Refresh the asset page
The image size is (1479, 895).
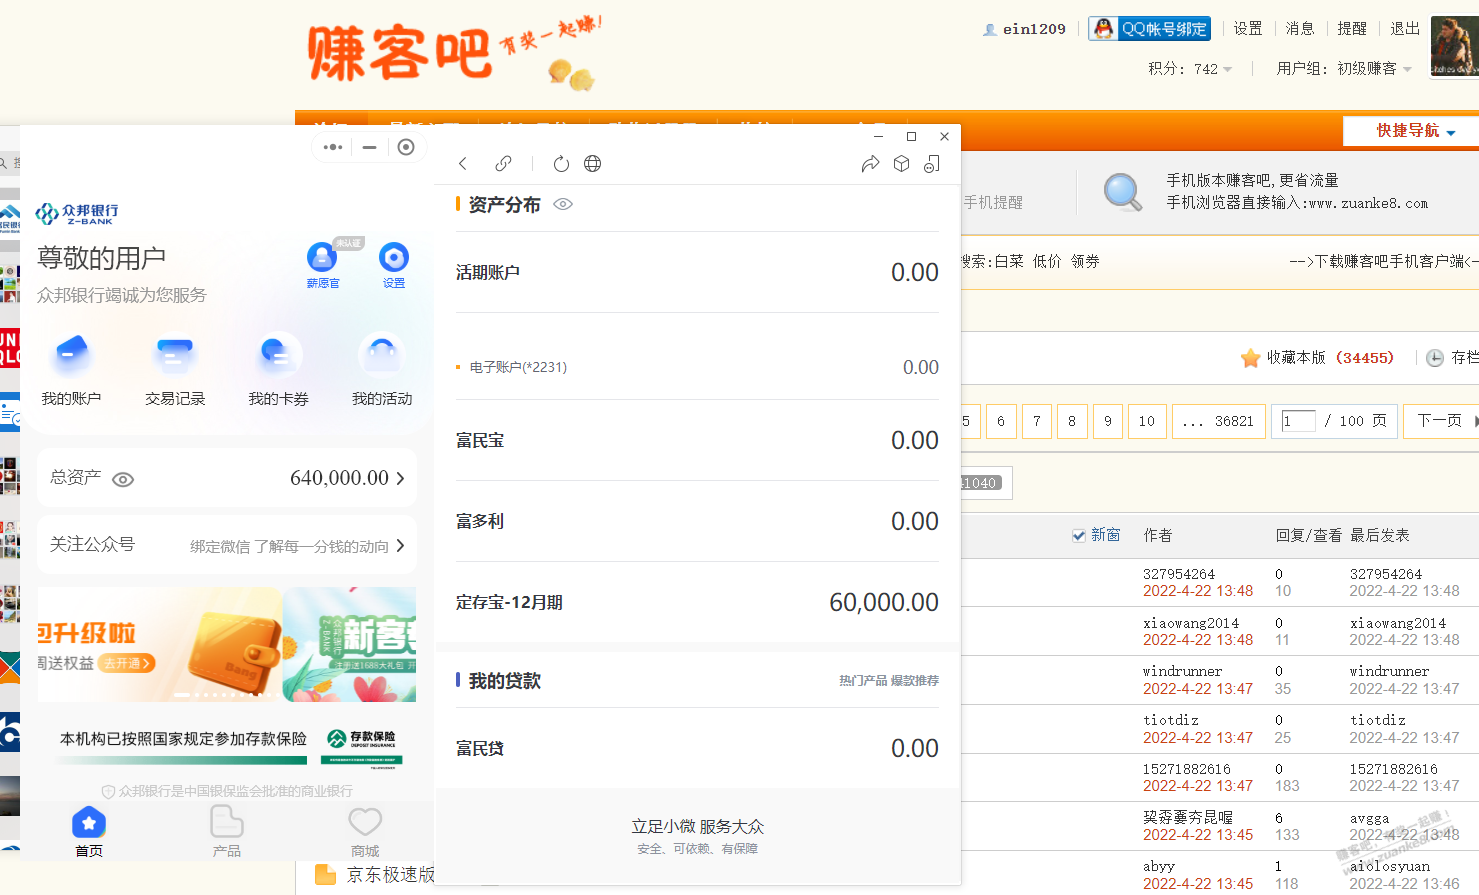(x=561, y=164)
